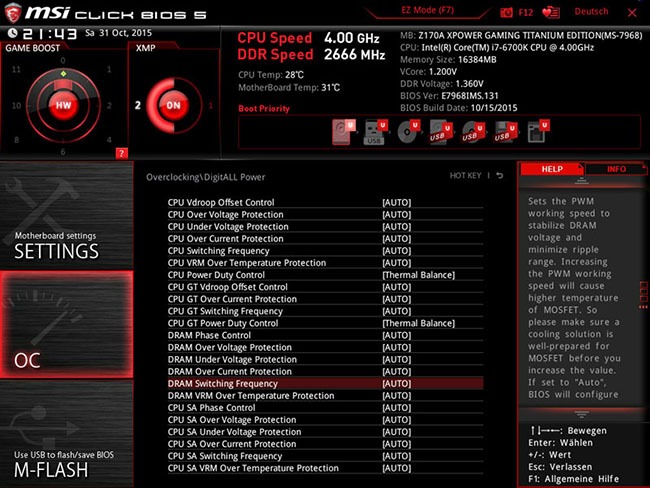Open the OC overclocking section

[x=66, y=325]
